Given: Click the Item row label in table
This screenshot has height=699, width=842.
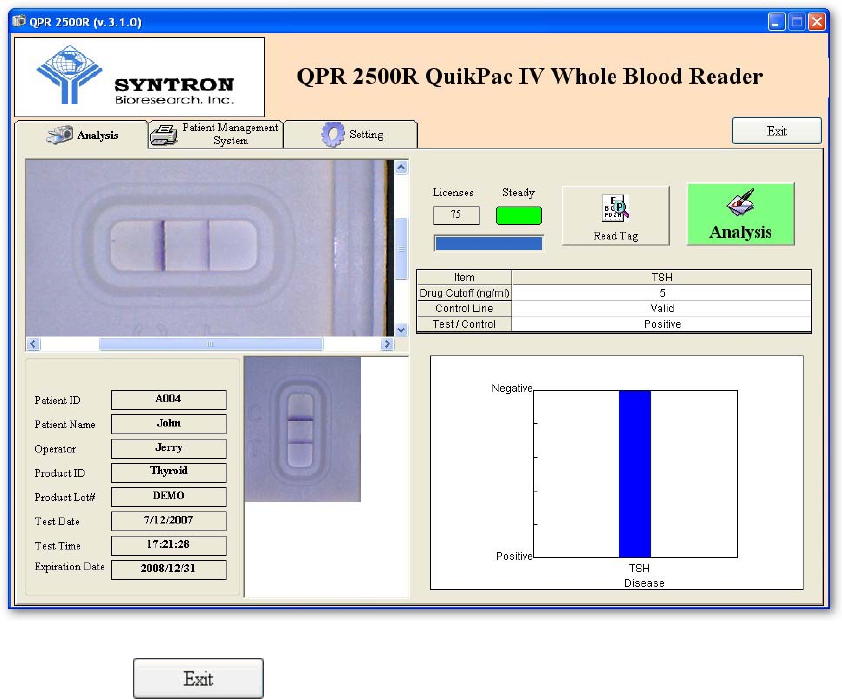Looking at the screenshot, I should [464, 277].
